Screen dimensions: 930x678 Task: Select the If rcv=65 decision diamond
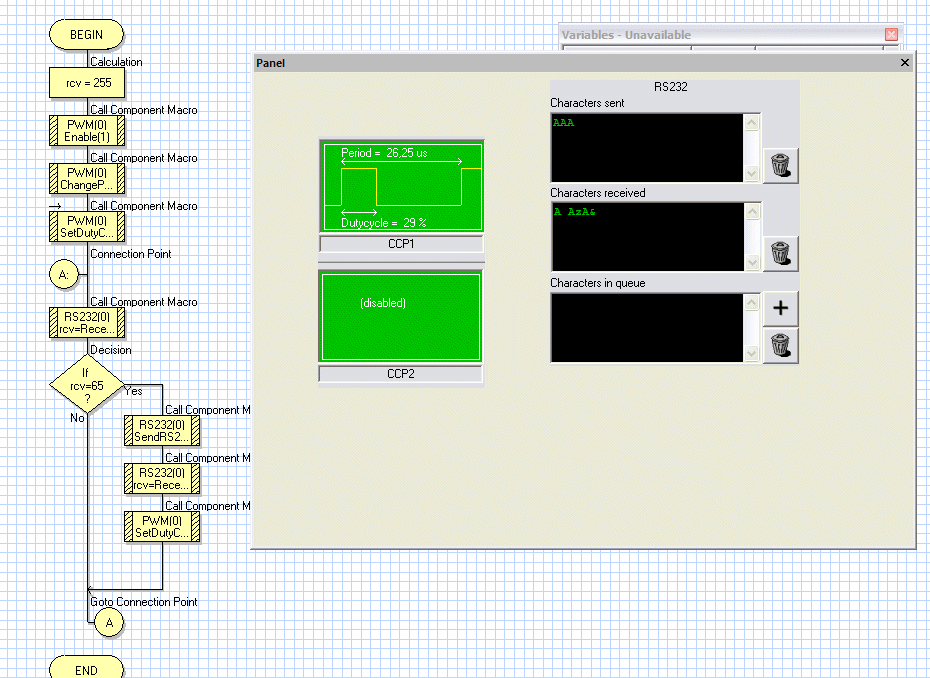click(x=87, y=385)
